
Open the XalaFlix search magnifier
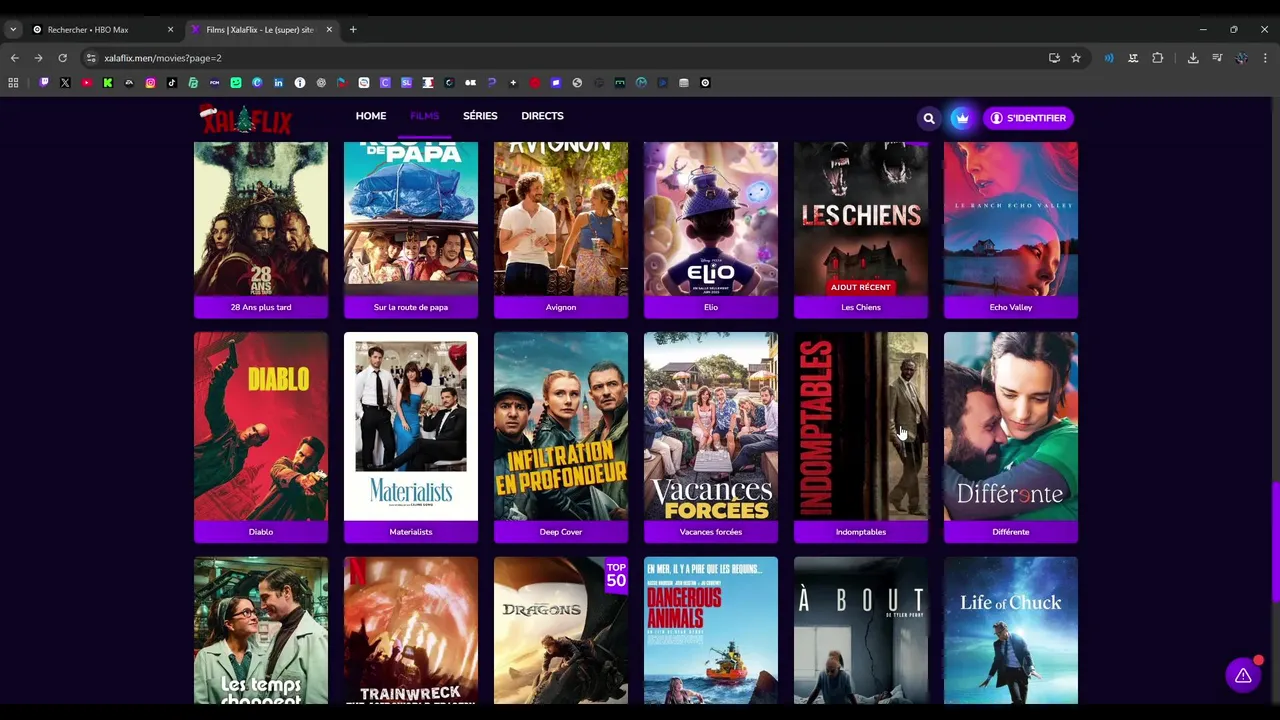[x=929, y=118]
